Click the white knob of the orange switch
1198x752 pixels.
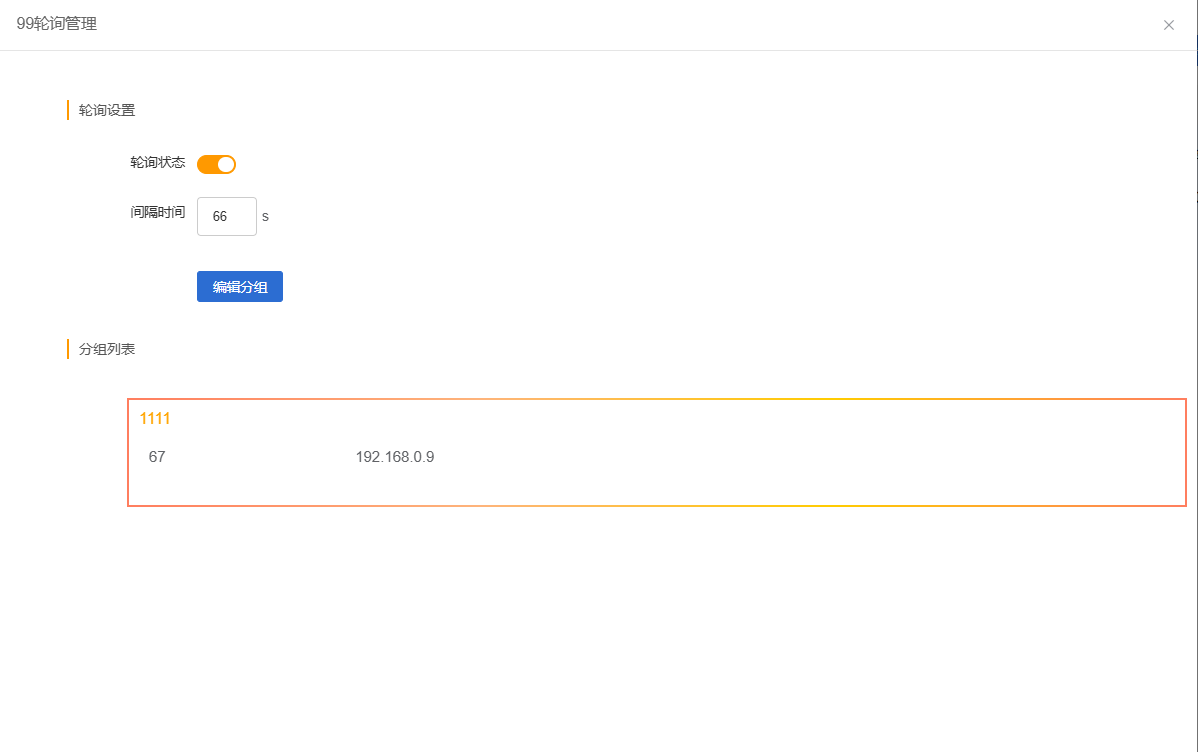[x=225, y=164]
